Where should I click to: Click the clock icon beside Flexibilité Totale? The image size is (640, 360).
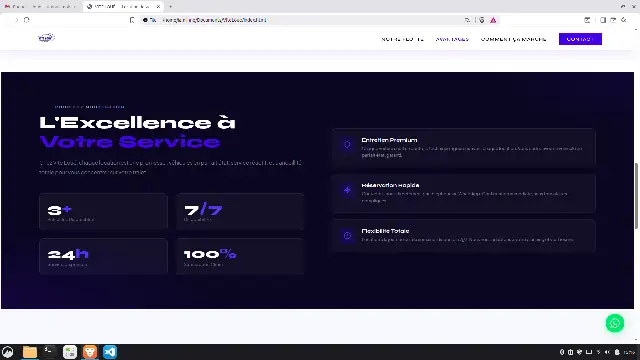[x=347, y=236]
